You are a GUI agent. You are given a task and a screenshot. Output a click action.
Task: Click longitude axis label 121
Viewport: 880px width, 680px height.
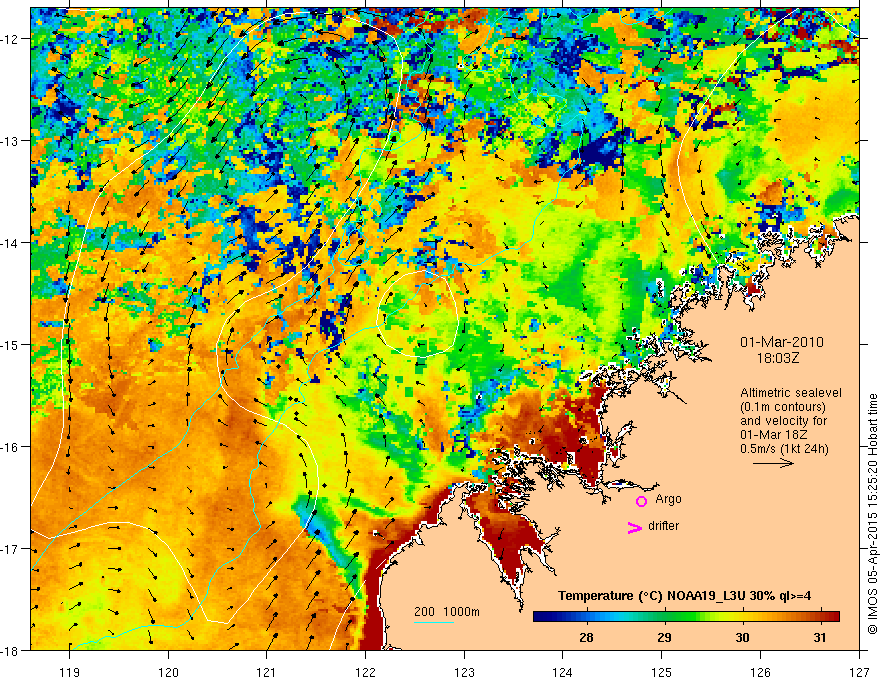point(267,672)
